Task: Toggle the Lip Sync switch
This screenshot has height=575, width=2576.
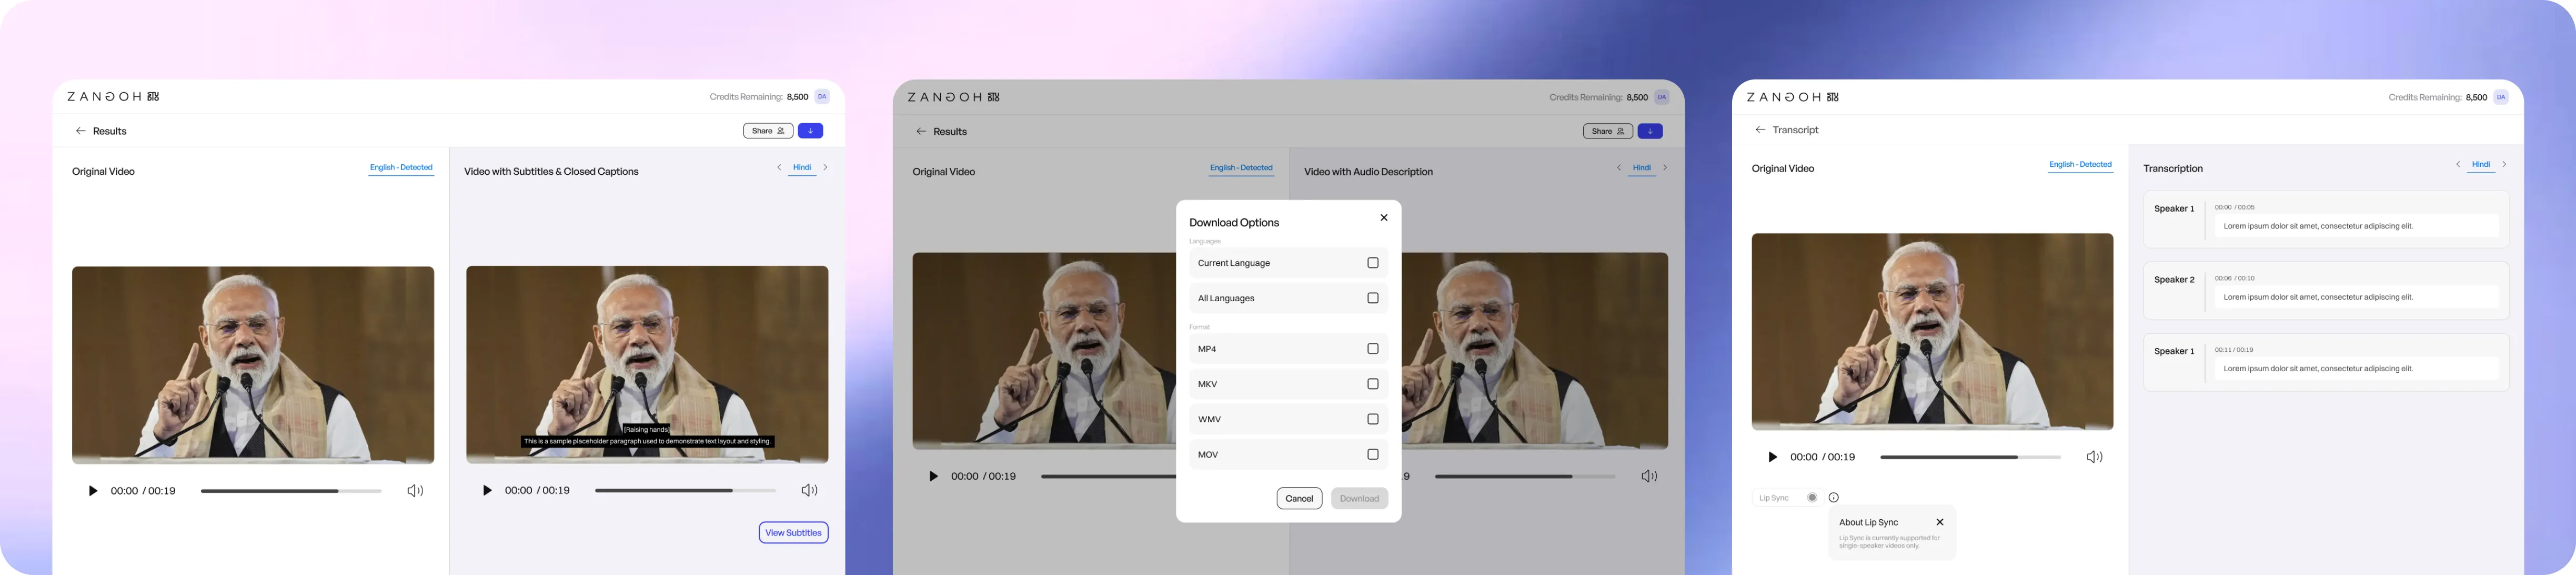Action: (1811, 498)
